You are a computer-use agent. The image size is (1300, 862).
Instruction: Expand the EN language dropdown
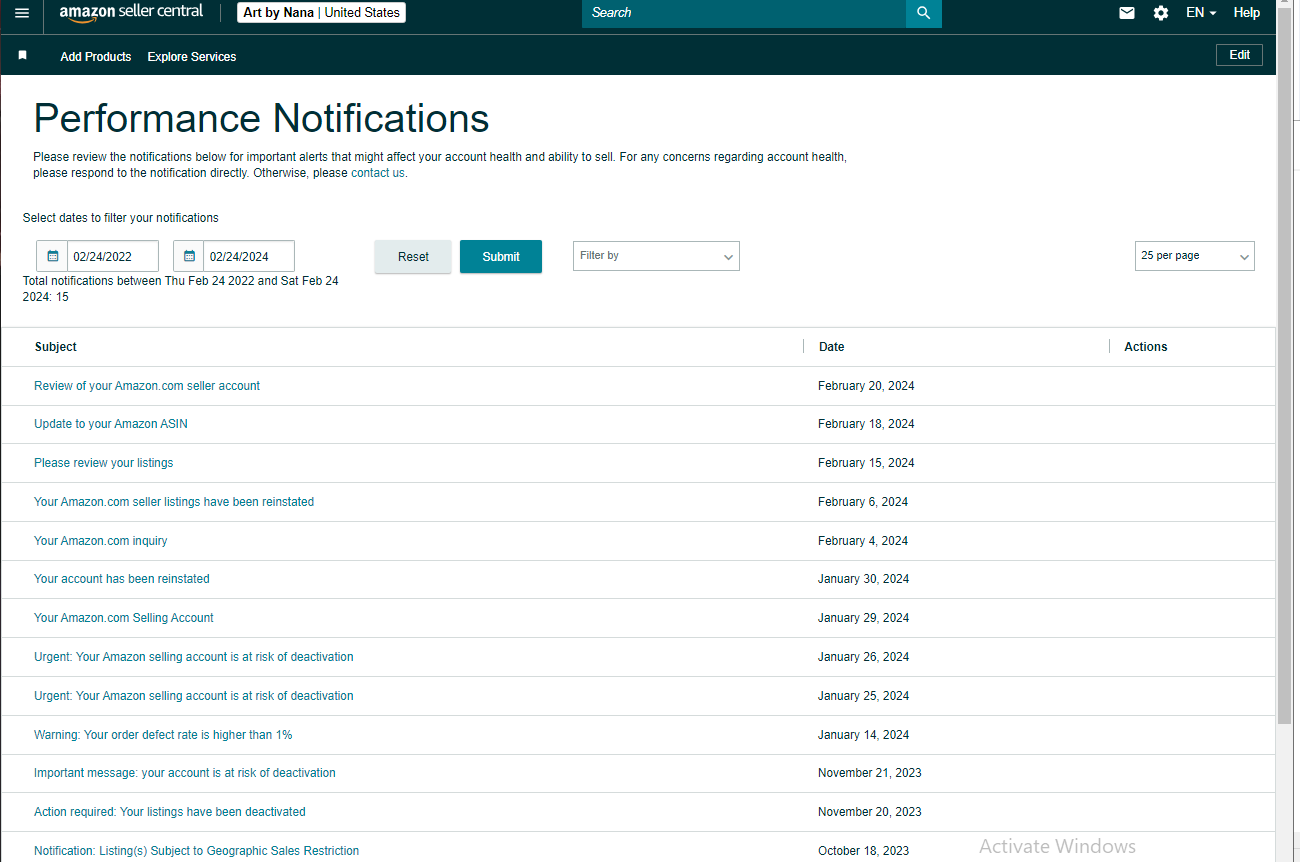coord(1201,13)
